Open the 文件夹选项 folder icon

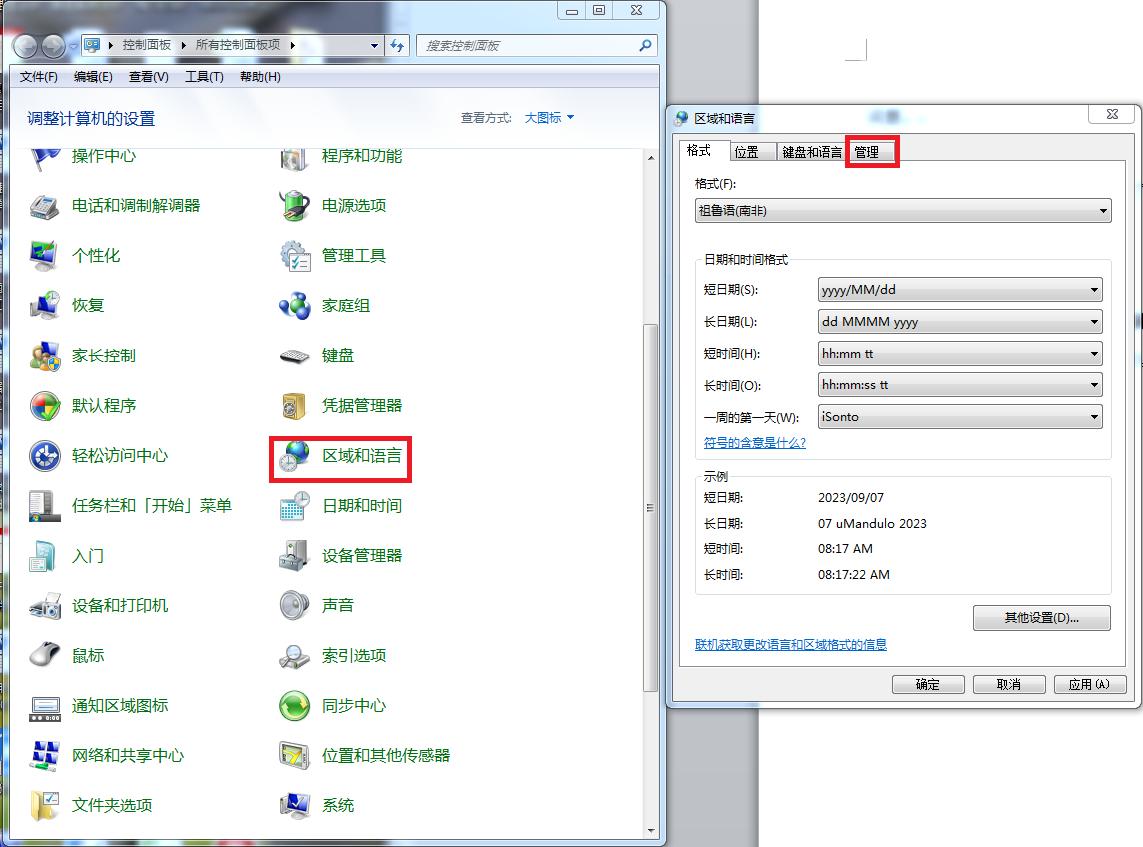pos(45,805)
